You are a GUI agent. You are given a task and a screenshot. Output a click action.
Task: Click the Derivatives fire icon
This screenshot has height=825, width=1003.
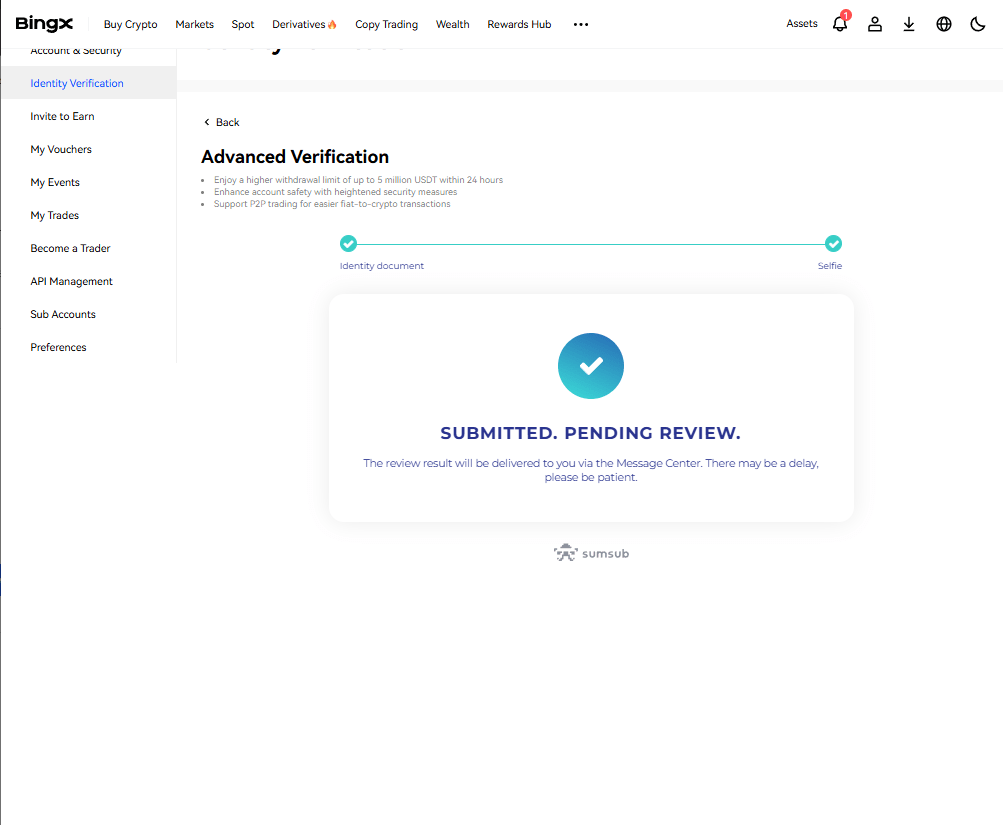(x=332, y=24)
